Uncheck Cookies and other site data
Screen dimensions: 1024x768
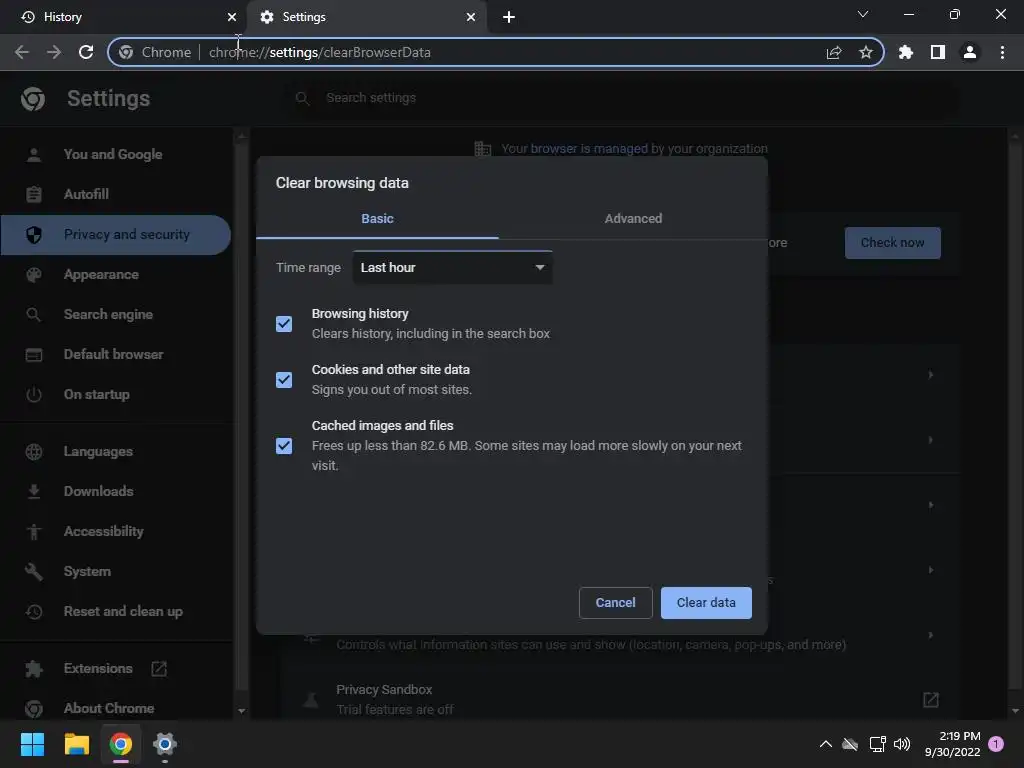coord(284,379)
